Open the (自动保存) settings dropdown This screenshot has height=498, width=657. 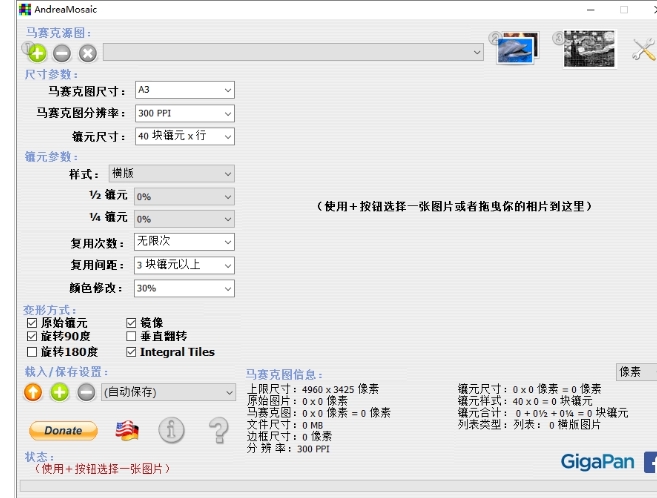(x=168, y=392)
